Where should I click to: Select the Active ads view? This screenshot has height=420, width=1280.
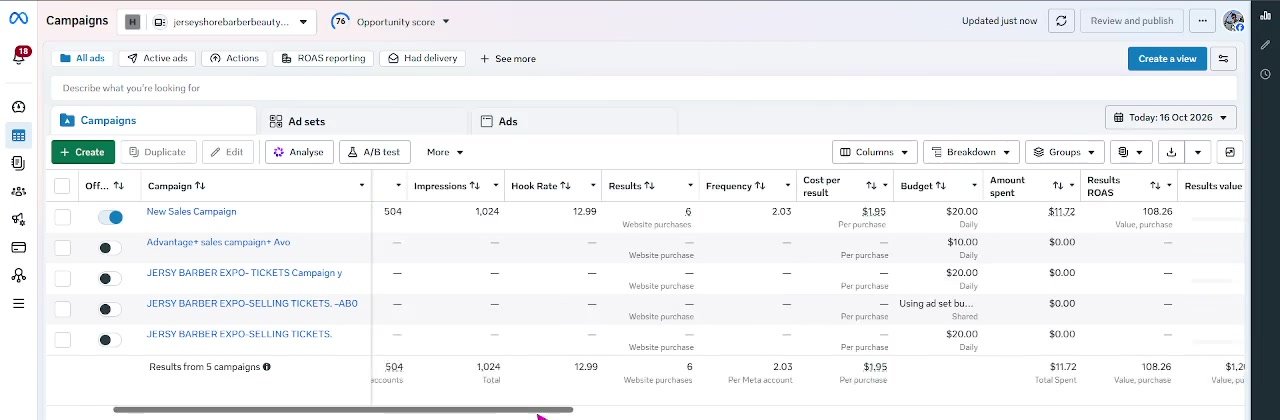pyautogui.click(x=156, y=58)
